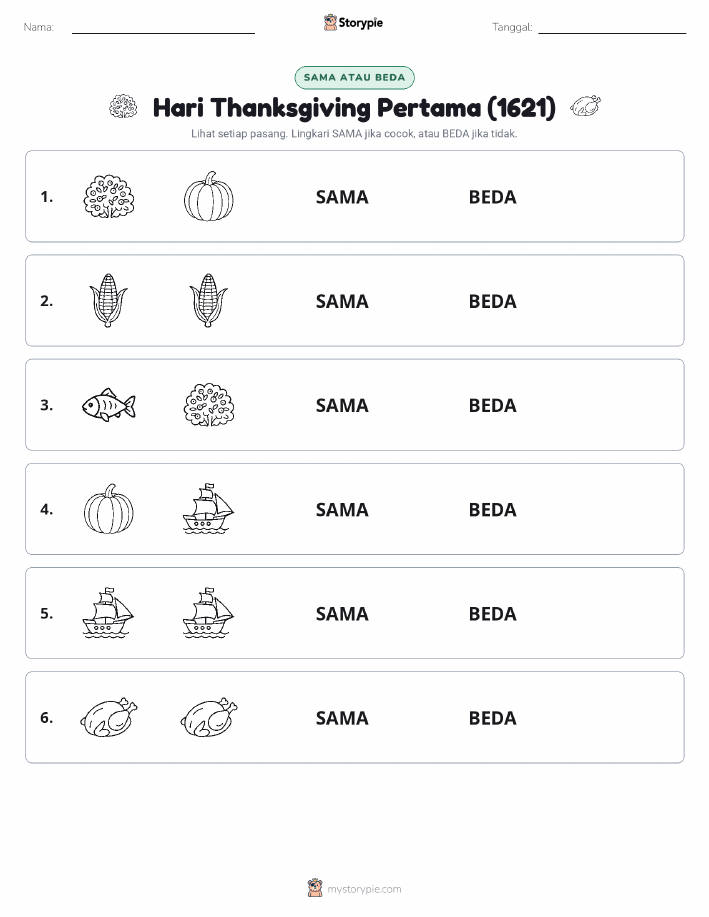The image size is (709, 917).
Task: Click the bush icon left of the title
Action: coord(123,106)
